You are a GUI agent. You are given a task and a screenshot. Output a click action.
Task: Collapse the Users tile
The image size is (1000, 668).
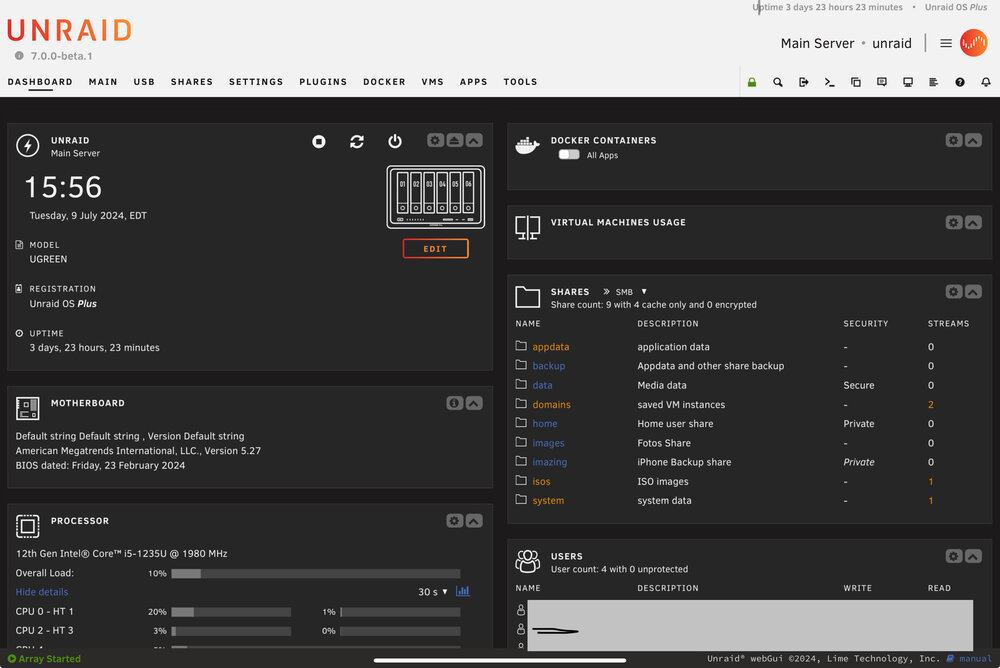pos(974,556)
